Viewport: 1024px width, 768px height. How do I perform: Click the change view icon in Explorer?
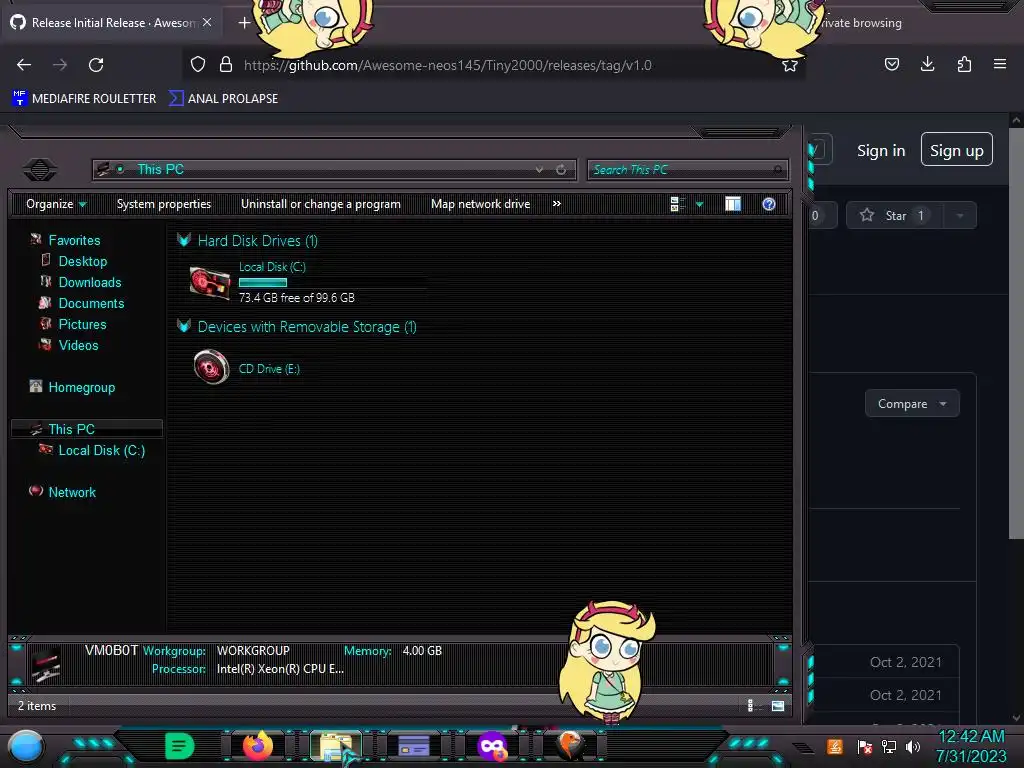[678, 204]
